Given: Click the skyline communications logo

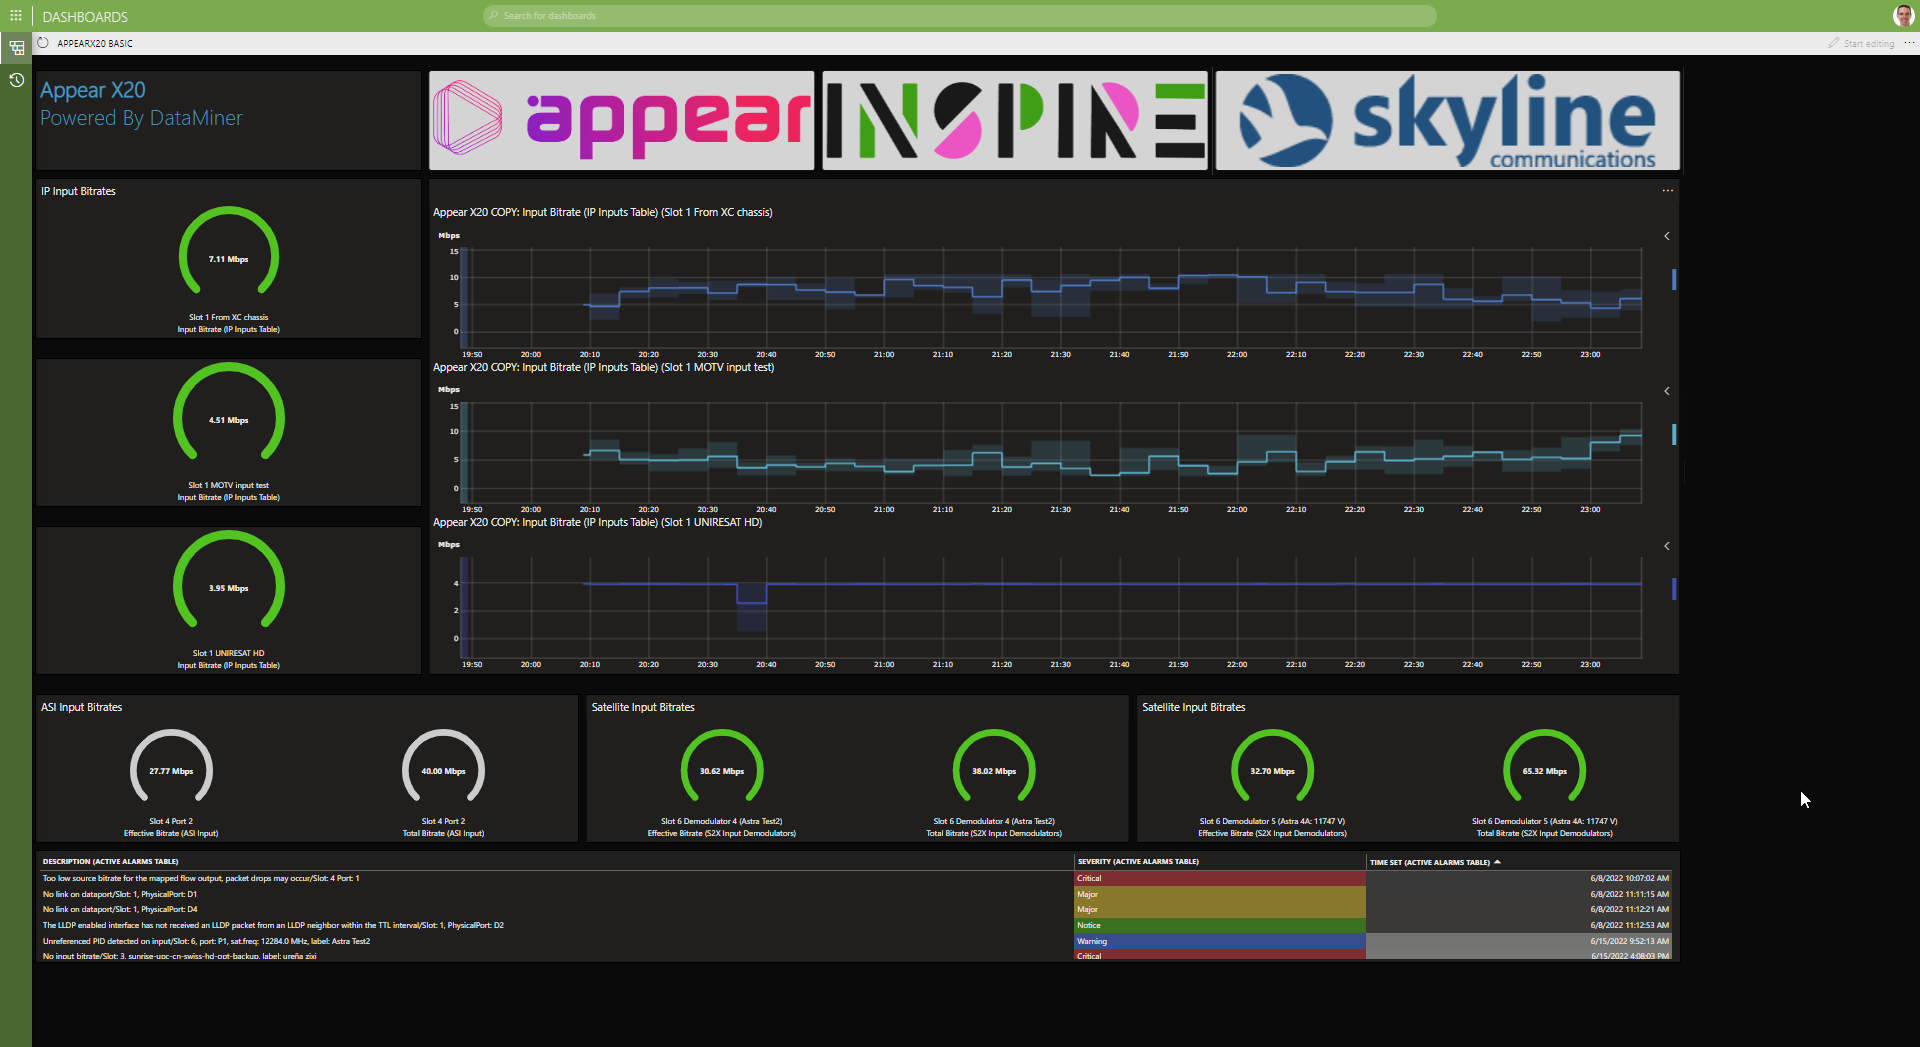Looking at the screenshot, I should coord(1448,120).
